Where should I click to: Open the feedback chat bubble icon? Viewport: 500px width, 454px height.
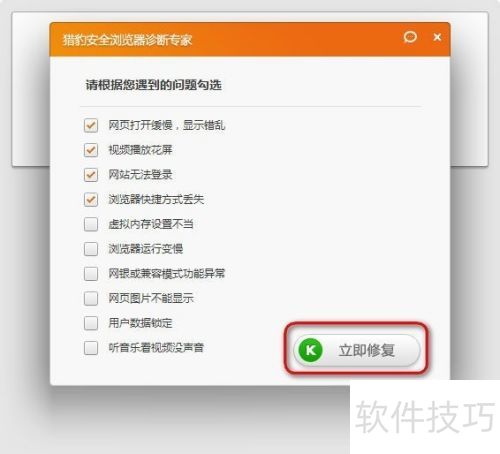pos(410,37)
